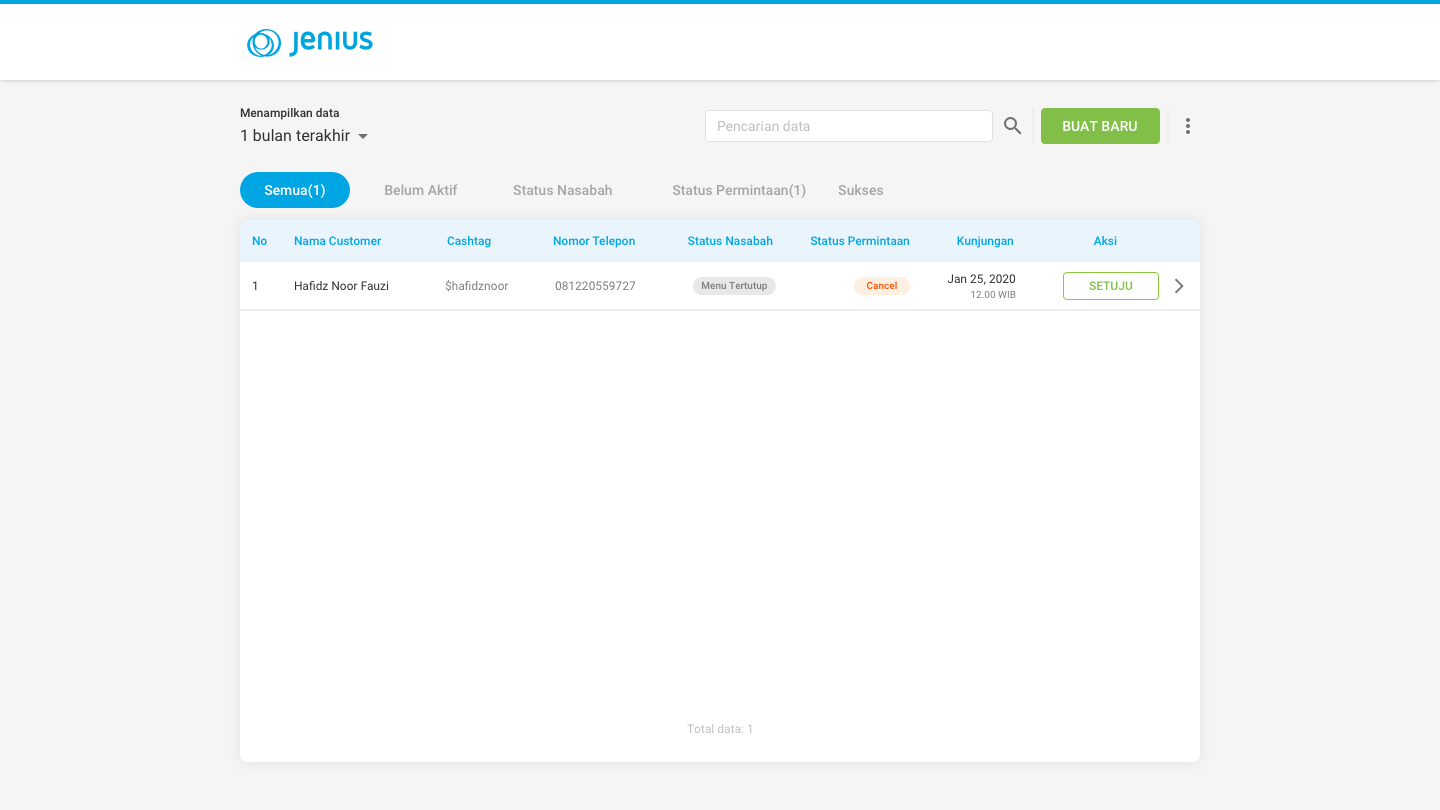The width and height of the screenshot is (1440, 810).
Task: Click the visit time '12.00 WIB'
Action: click(x=993, y=295)
